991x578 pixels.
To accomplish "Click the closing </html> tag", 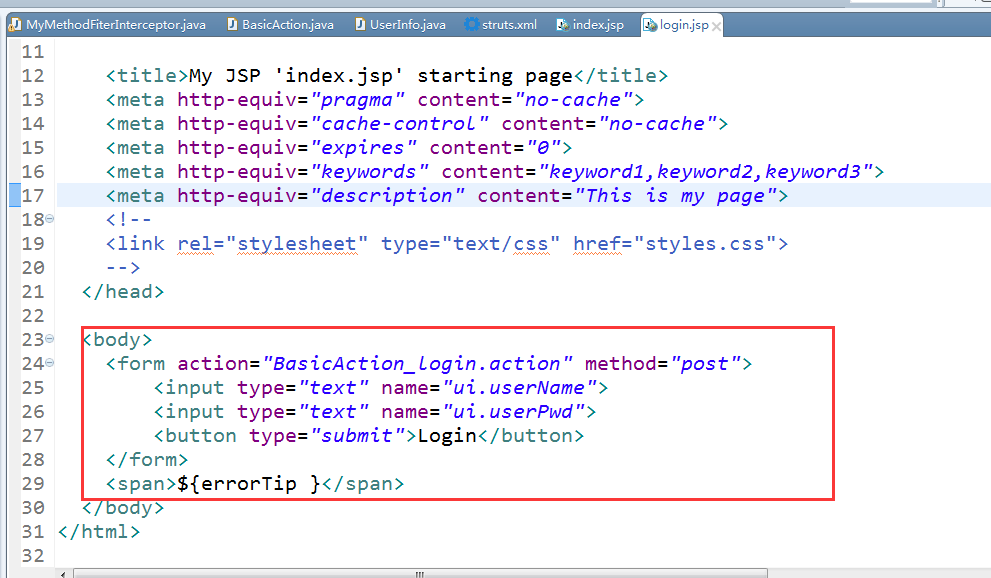I will [99, 532].
